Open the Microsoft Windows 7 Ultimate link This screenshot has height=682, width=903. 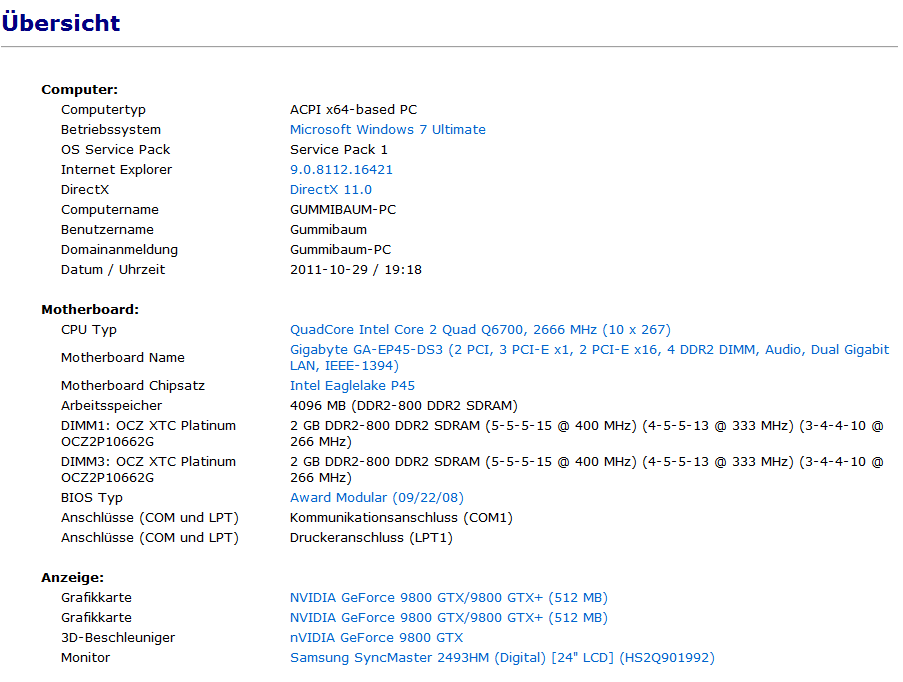point(388,130)
